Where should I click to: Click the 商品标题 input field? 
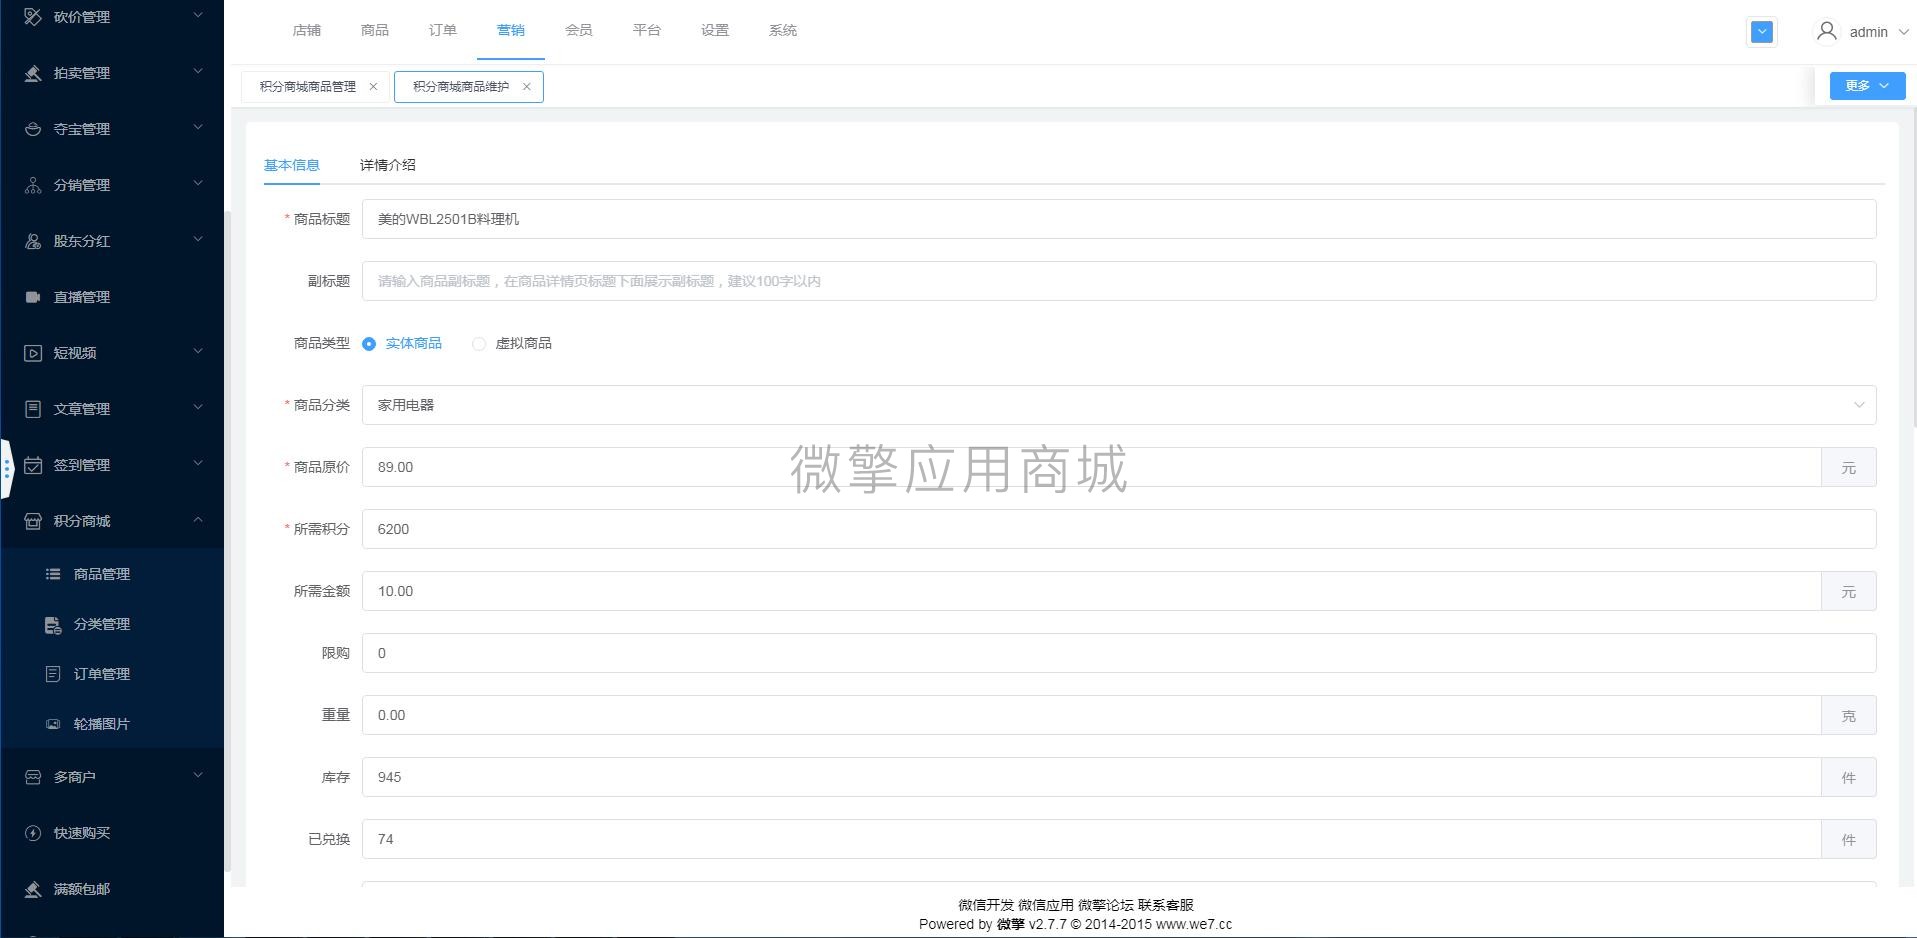[1119, 219]
